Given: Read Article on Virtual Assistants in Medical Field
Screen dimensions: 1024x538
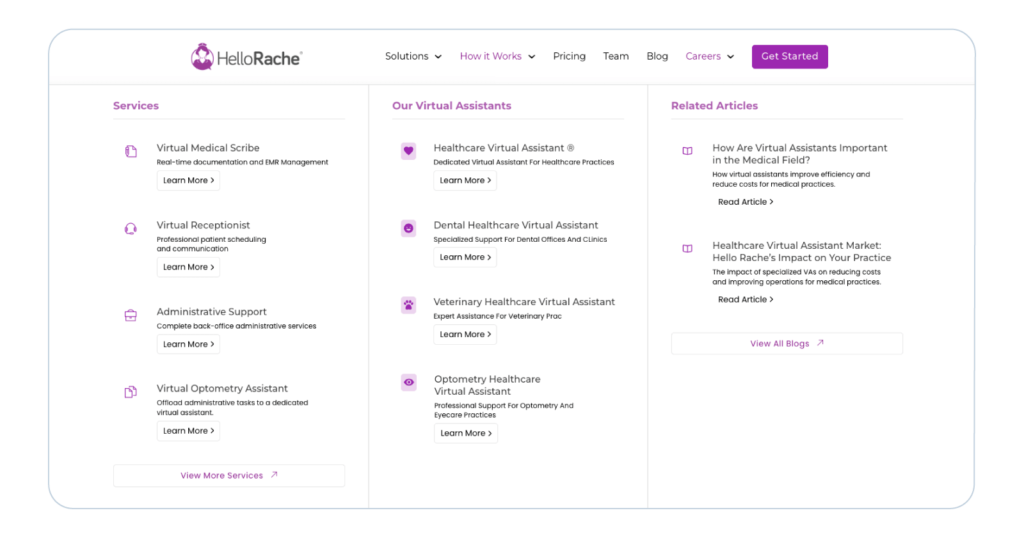Looking at the screenshot, I should click(x=745, y=202).
